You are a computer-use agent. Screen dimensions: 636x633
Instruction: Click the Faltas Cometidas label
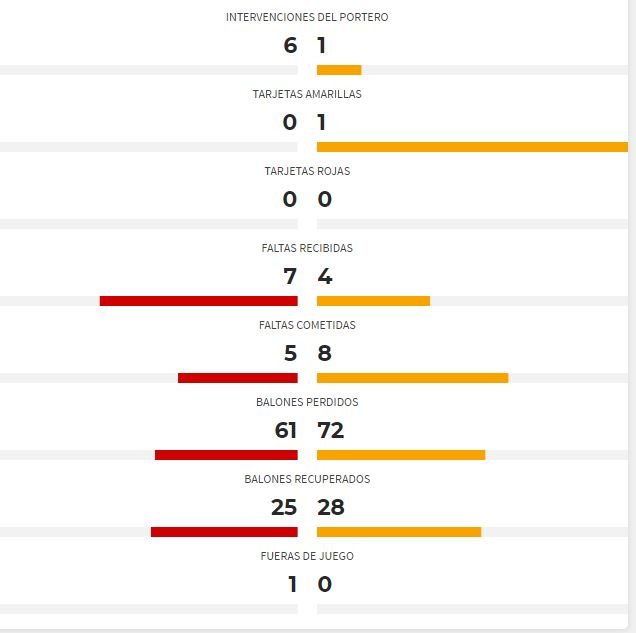pyautogui.click(x=307, y=325)
